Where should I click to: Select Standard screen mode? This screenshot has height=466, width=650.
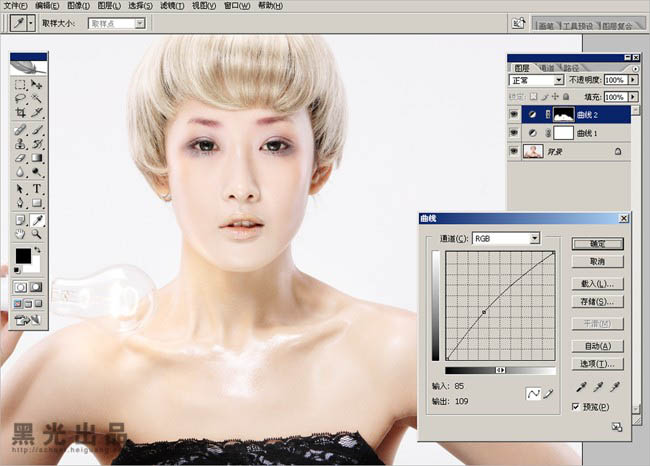(x=18, y=304)
